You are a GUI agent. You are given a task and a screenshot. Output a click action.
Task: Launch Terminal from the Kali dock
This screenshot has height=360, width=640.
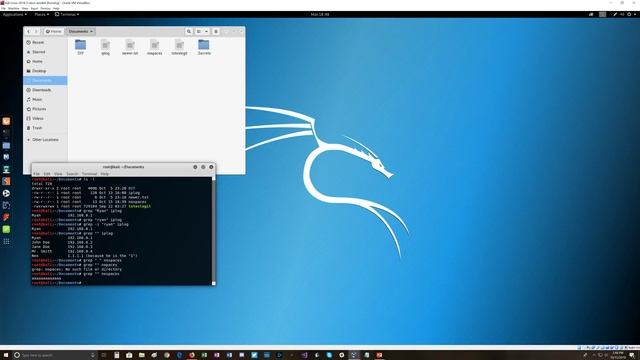coord(6,133)
